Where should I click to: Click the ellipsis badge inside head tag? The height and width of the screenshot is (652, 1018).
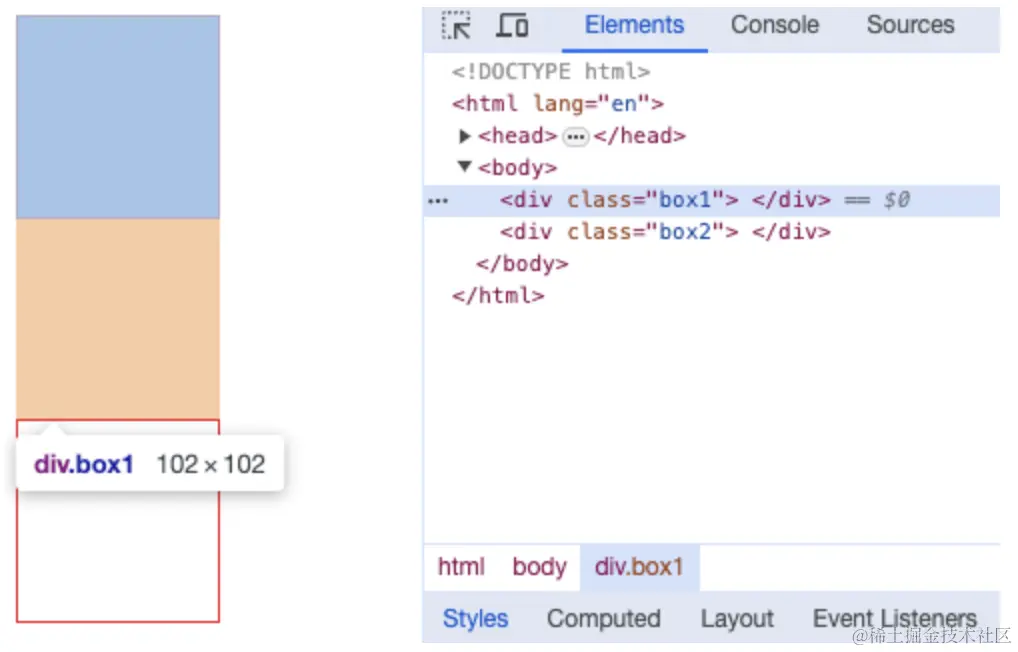[575, 137]
